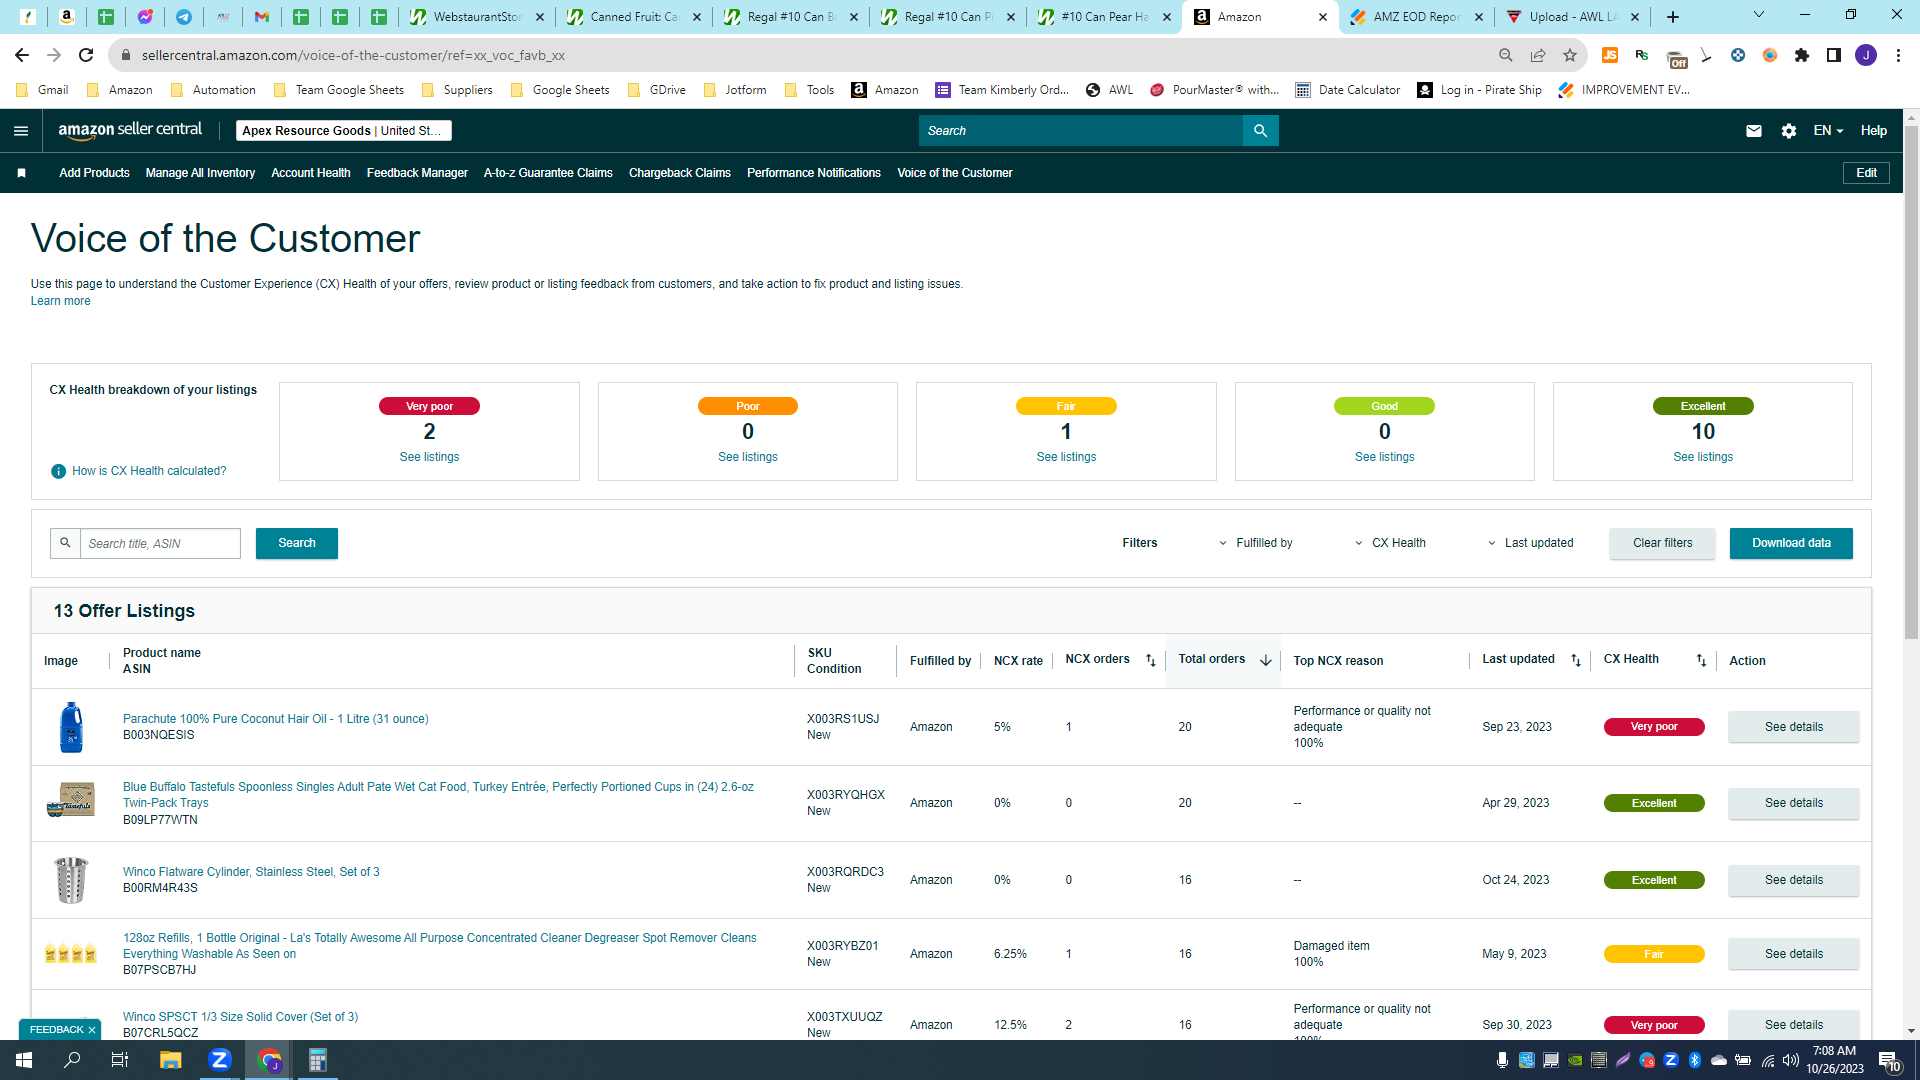Switch to the AMZ EOD Report tab
The image size is (1920, 1080).
(x=1415, y=17)
